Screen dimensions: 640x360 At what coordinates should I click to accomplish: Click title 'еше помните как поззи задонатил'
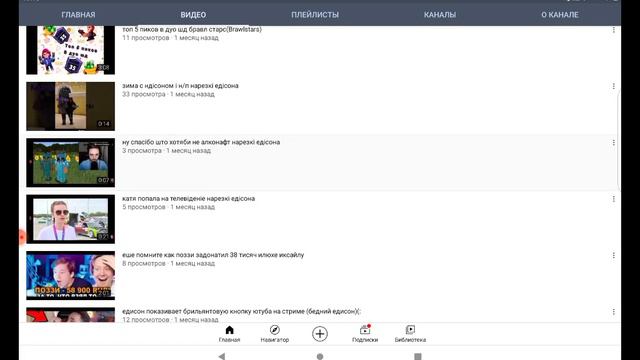(213, 255)
